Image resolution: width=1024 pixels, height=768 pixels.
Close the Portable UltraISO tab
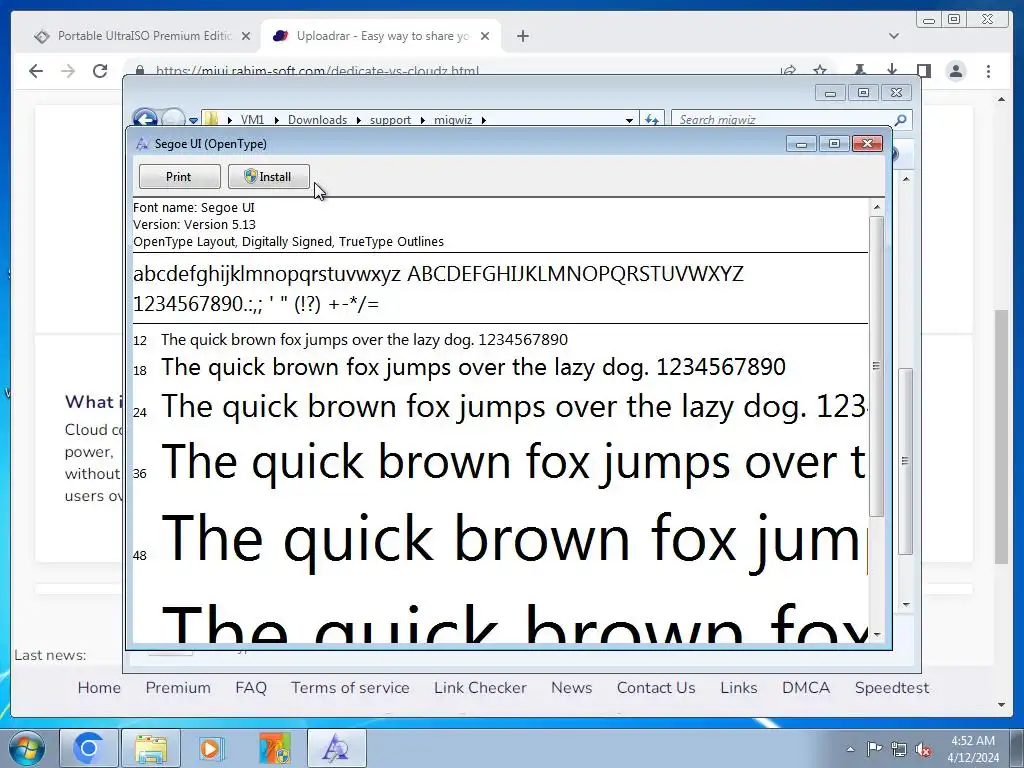[246, 37]
